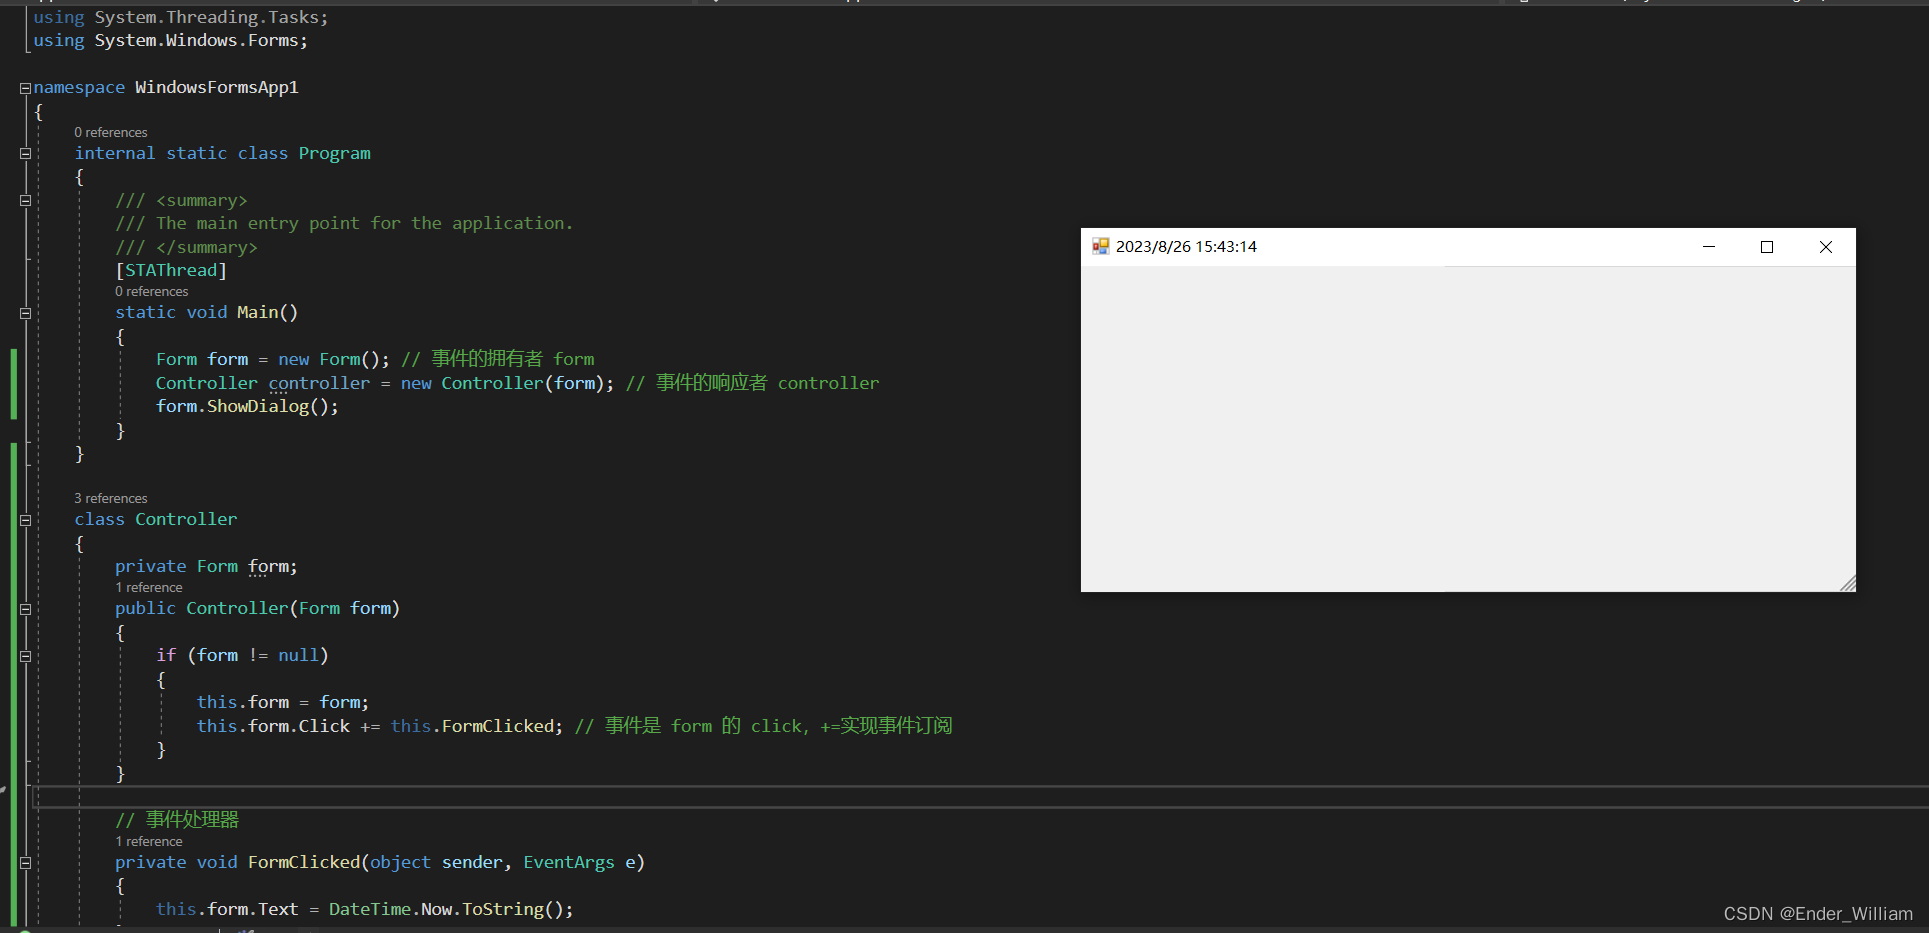This screenshot has width=1929, height=933.
Task: Show "3 references" for the Controller class
Action: pos(111,499)
